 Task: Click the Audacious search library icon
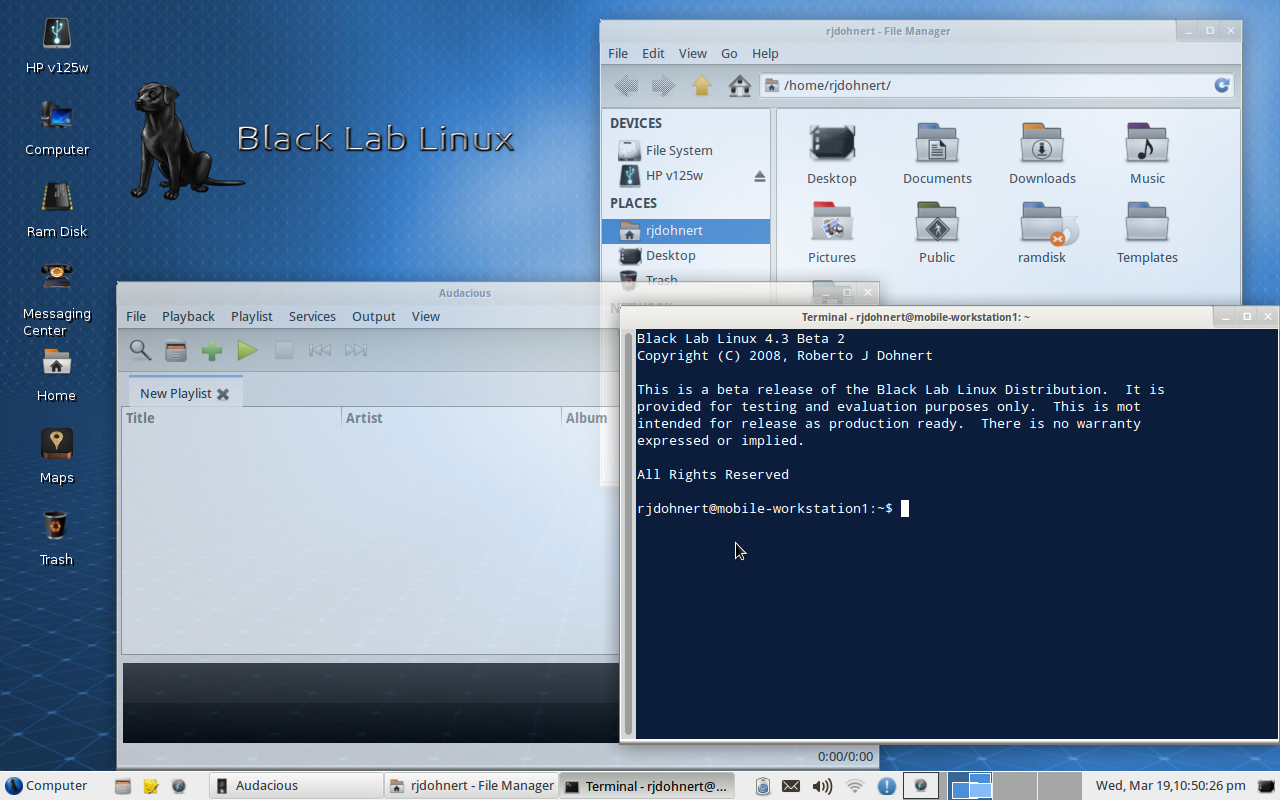point(140,350)
